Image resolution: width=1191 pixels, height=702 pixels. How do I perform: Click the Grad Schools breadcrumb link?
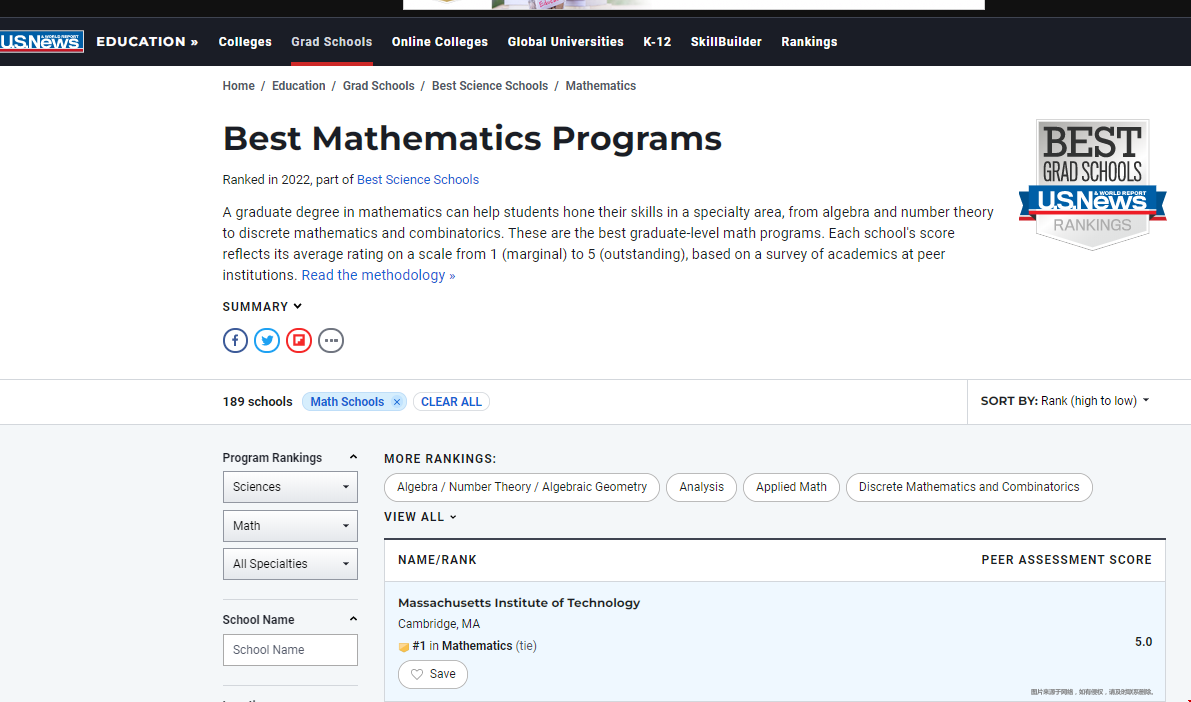(378, 86)
